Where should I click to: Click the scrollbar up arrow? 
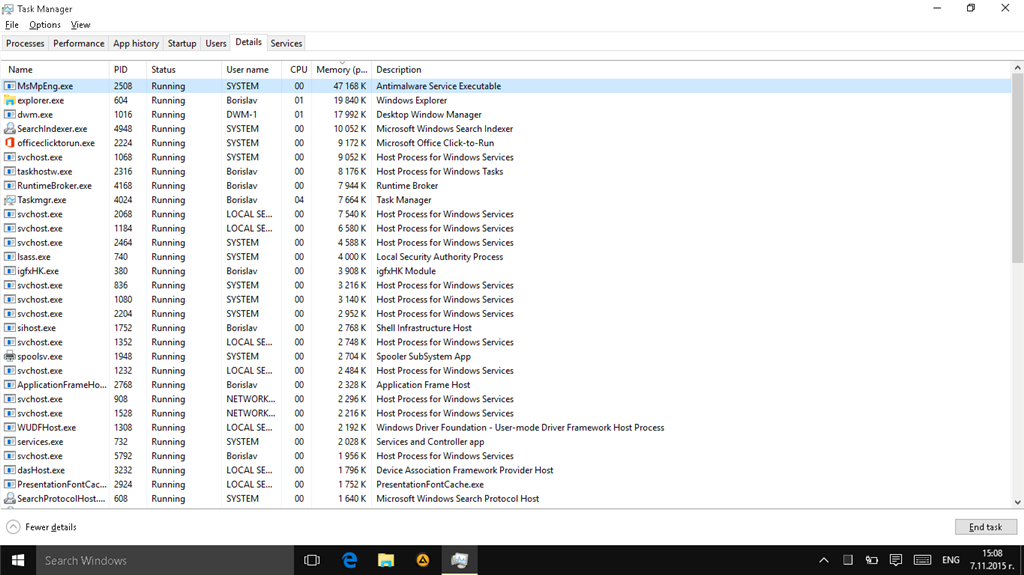click(1017, 68)
